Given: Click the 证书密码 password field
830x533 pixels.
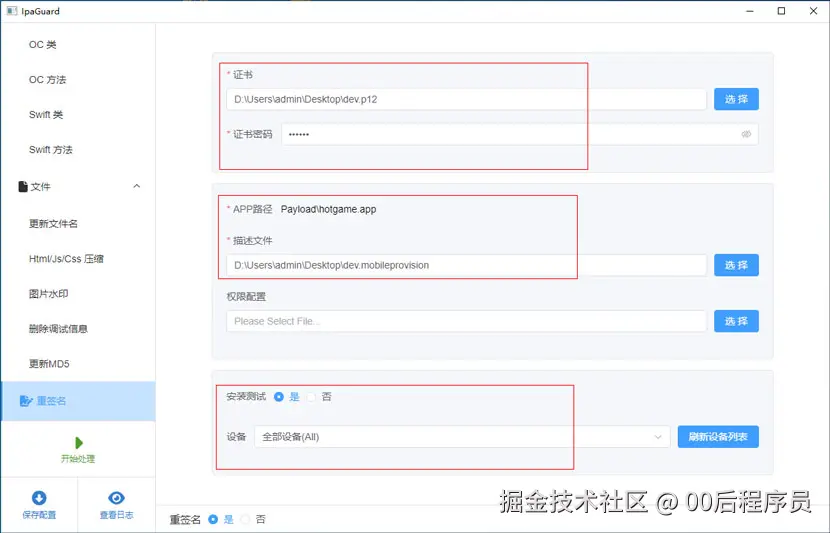Looking at the screenshot, I should 519,134.
